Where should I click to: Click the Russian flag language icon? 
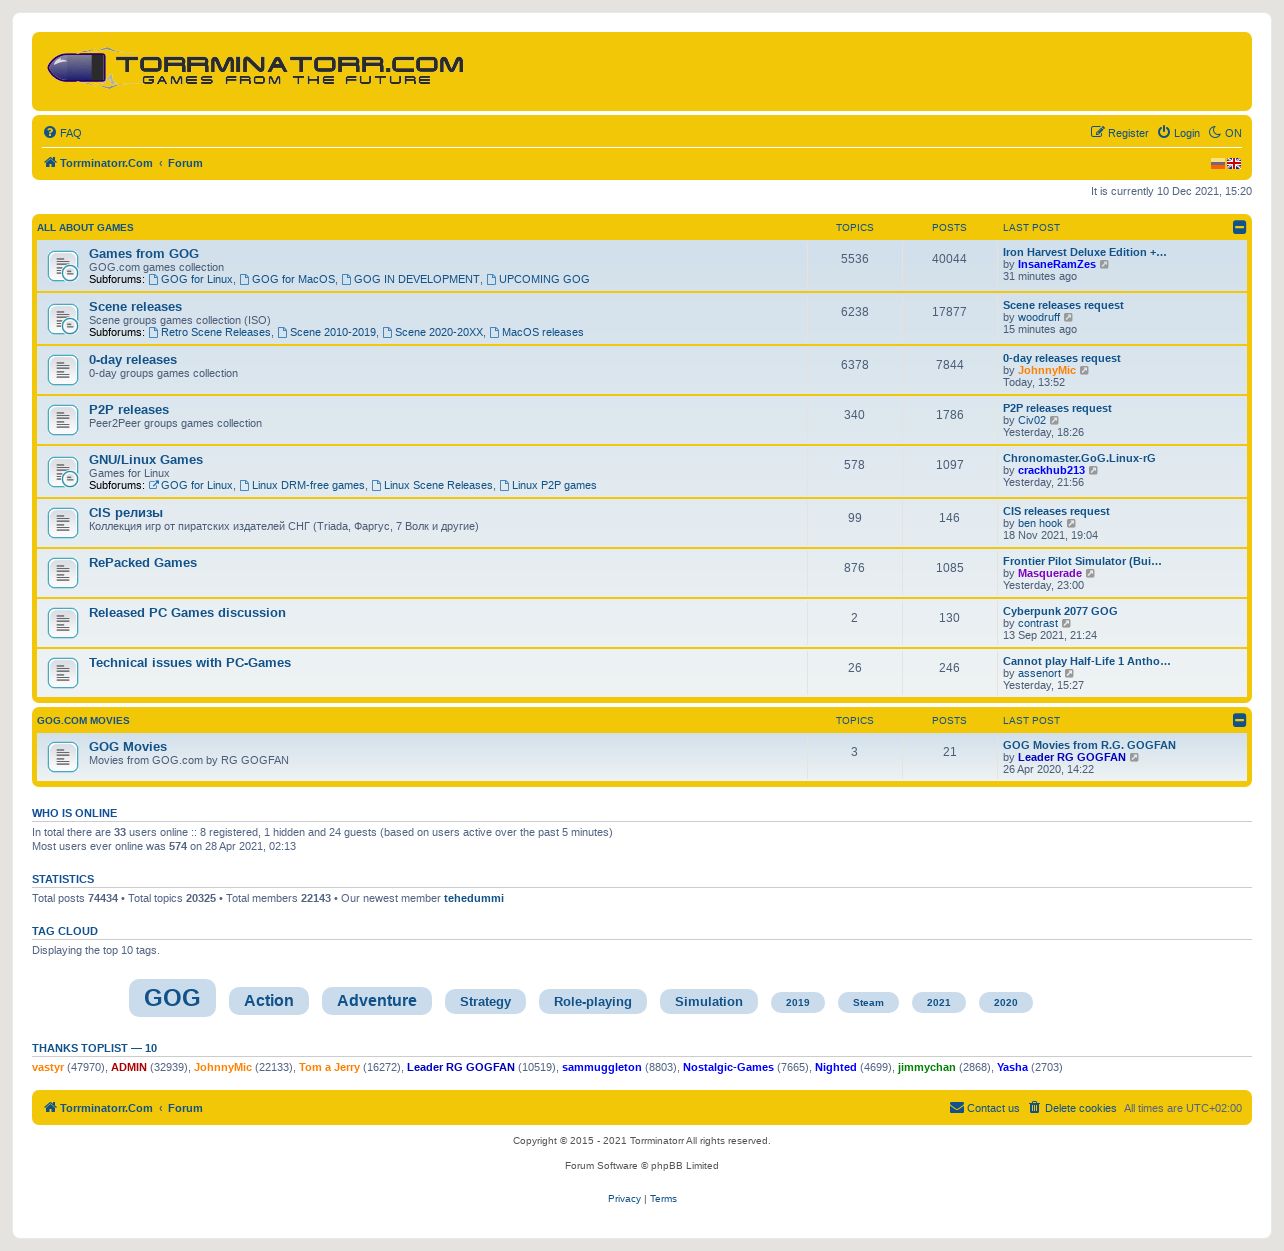[x=1218, y=163]
